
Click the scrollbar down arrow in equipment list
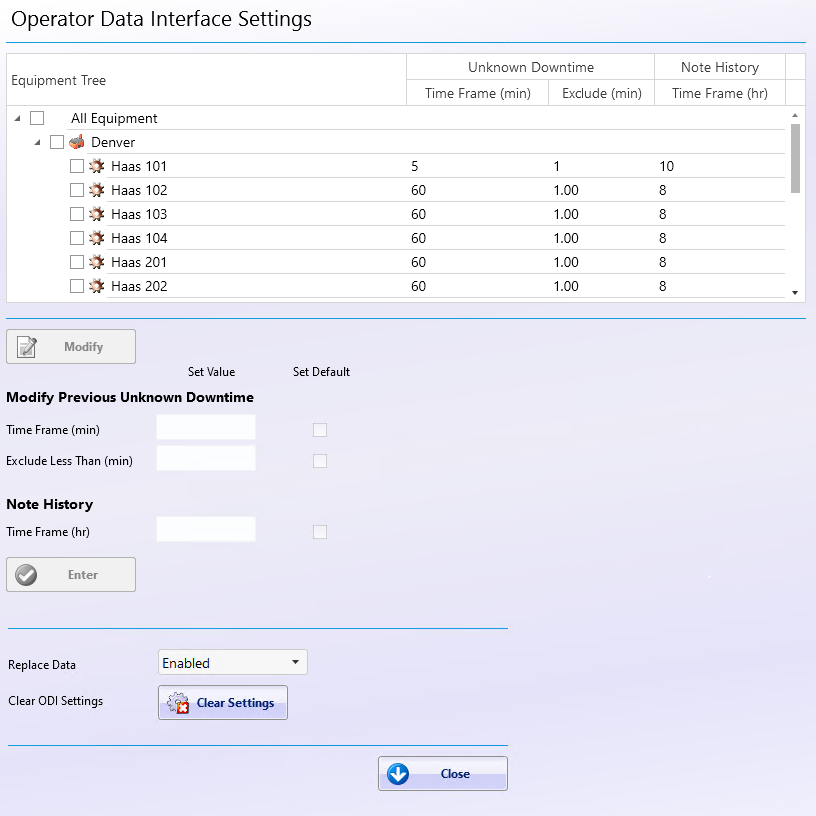click(795, 293)
